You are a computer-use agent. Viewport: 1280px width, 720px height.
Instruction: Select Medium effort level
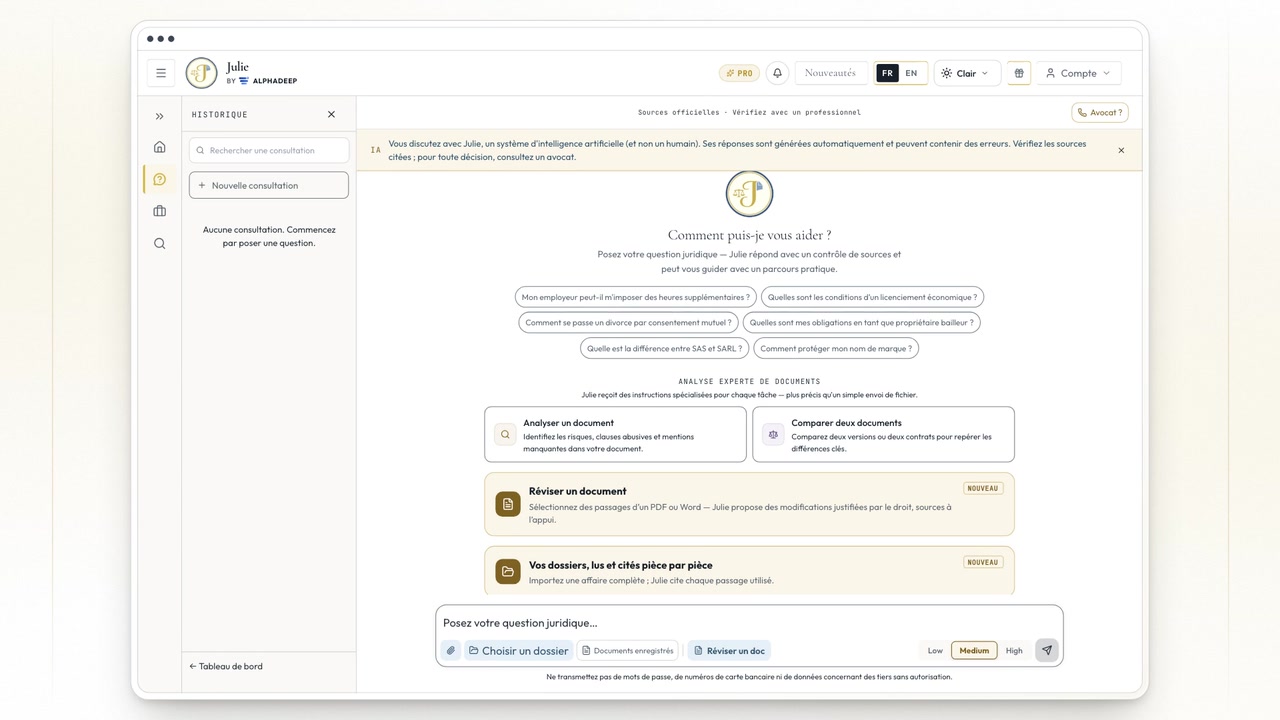(x=974, y=651)
